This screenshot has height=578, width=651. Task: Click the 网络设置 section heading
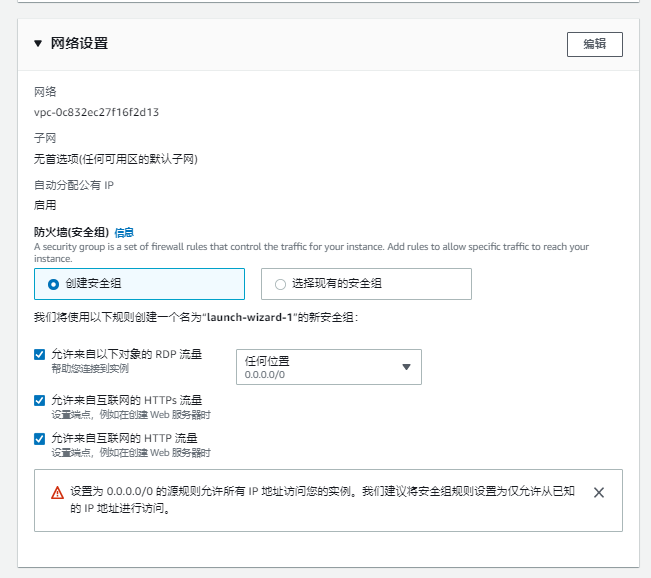click(x=79, y=44)
